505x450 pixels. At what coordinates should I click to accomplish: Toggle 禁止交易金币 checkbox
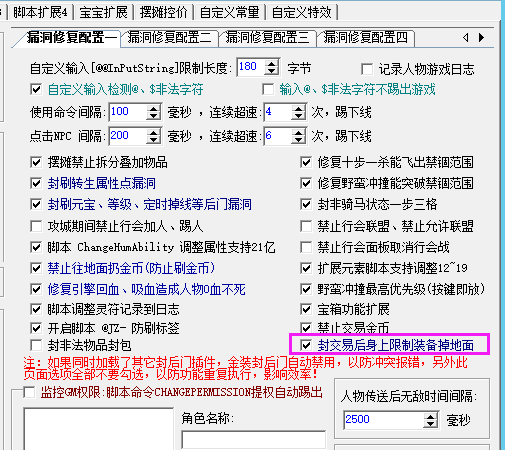coord(306,328)
